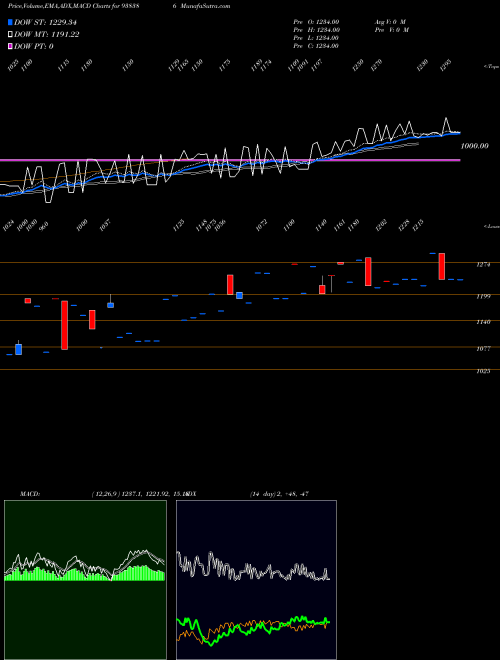Viewport: 500px width, 660px height.
Task: Click the white DOW MT legend swatch
Action: [x=10, y=35]
